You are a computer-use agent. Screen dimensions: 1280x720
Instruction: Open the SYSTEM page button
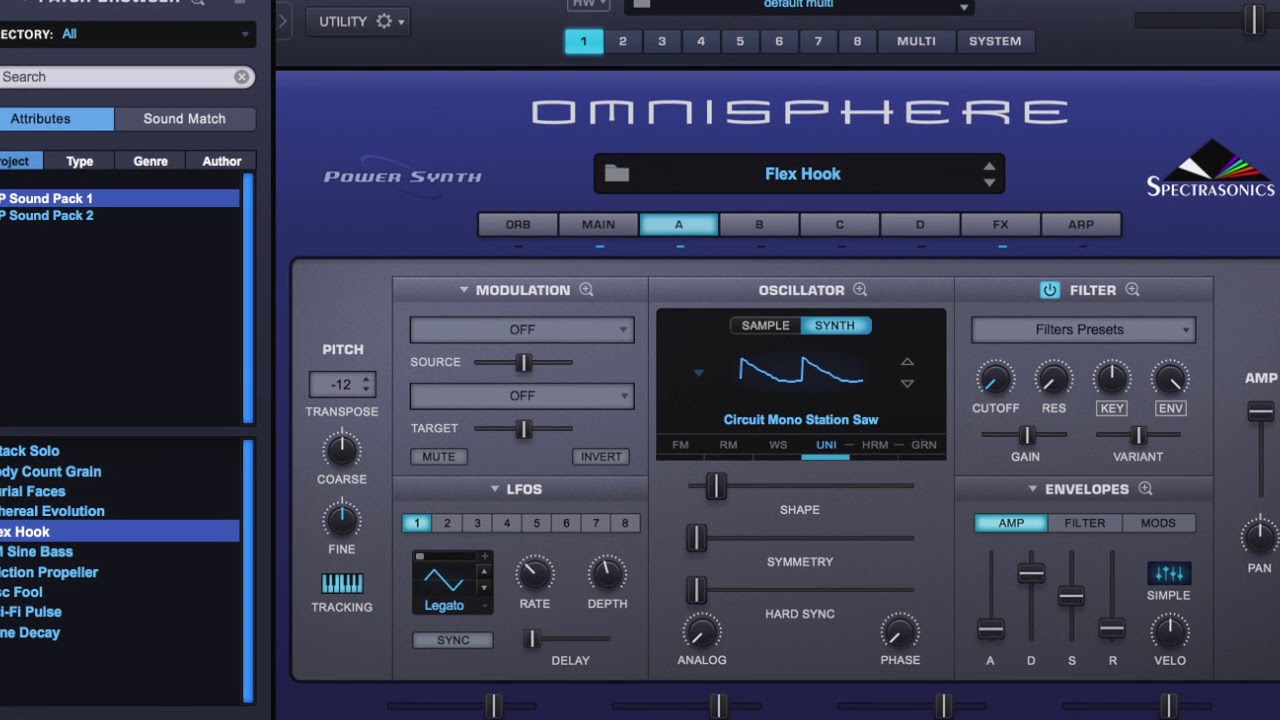coord(995,41)
